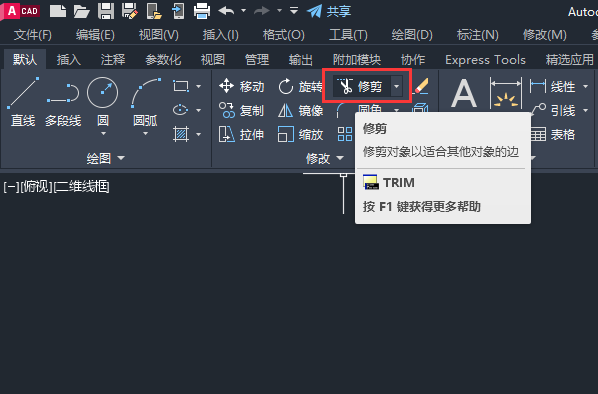
Task: Select the hatch fill tool icon
Action: coord(181,134)
